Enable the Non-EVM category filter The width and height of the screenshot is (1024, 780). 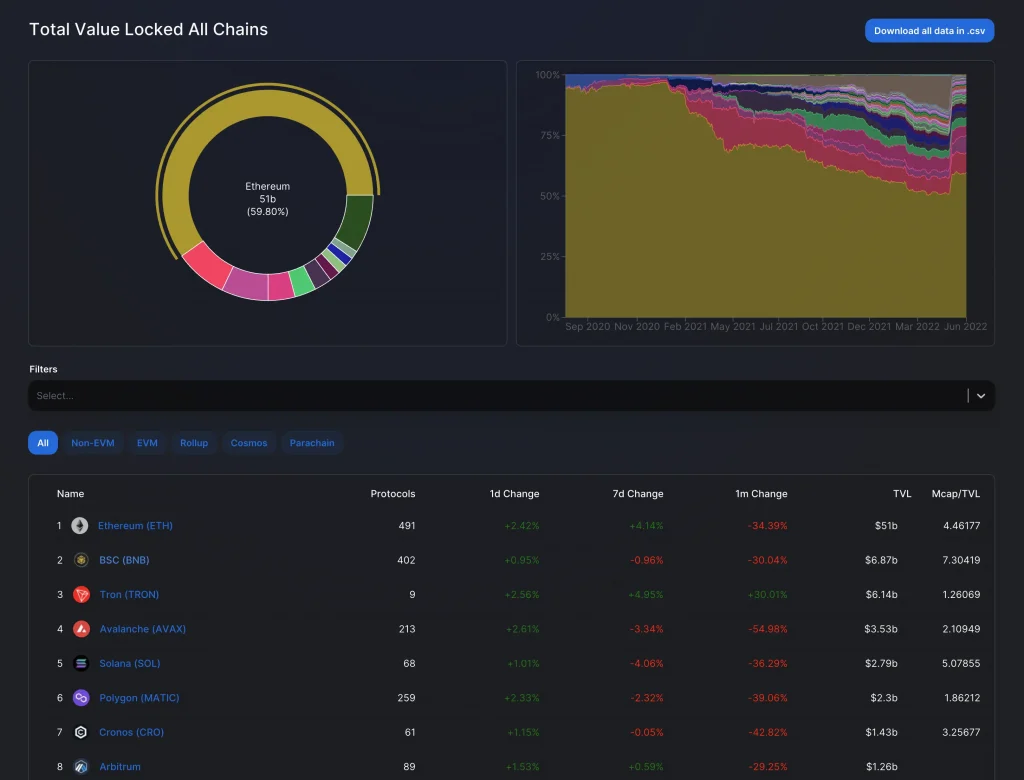click(x=93, y=443)
